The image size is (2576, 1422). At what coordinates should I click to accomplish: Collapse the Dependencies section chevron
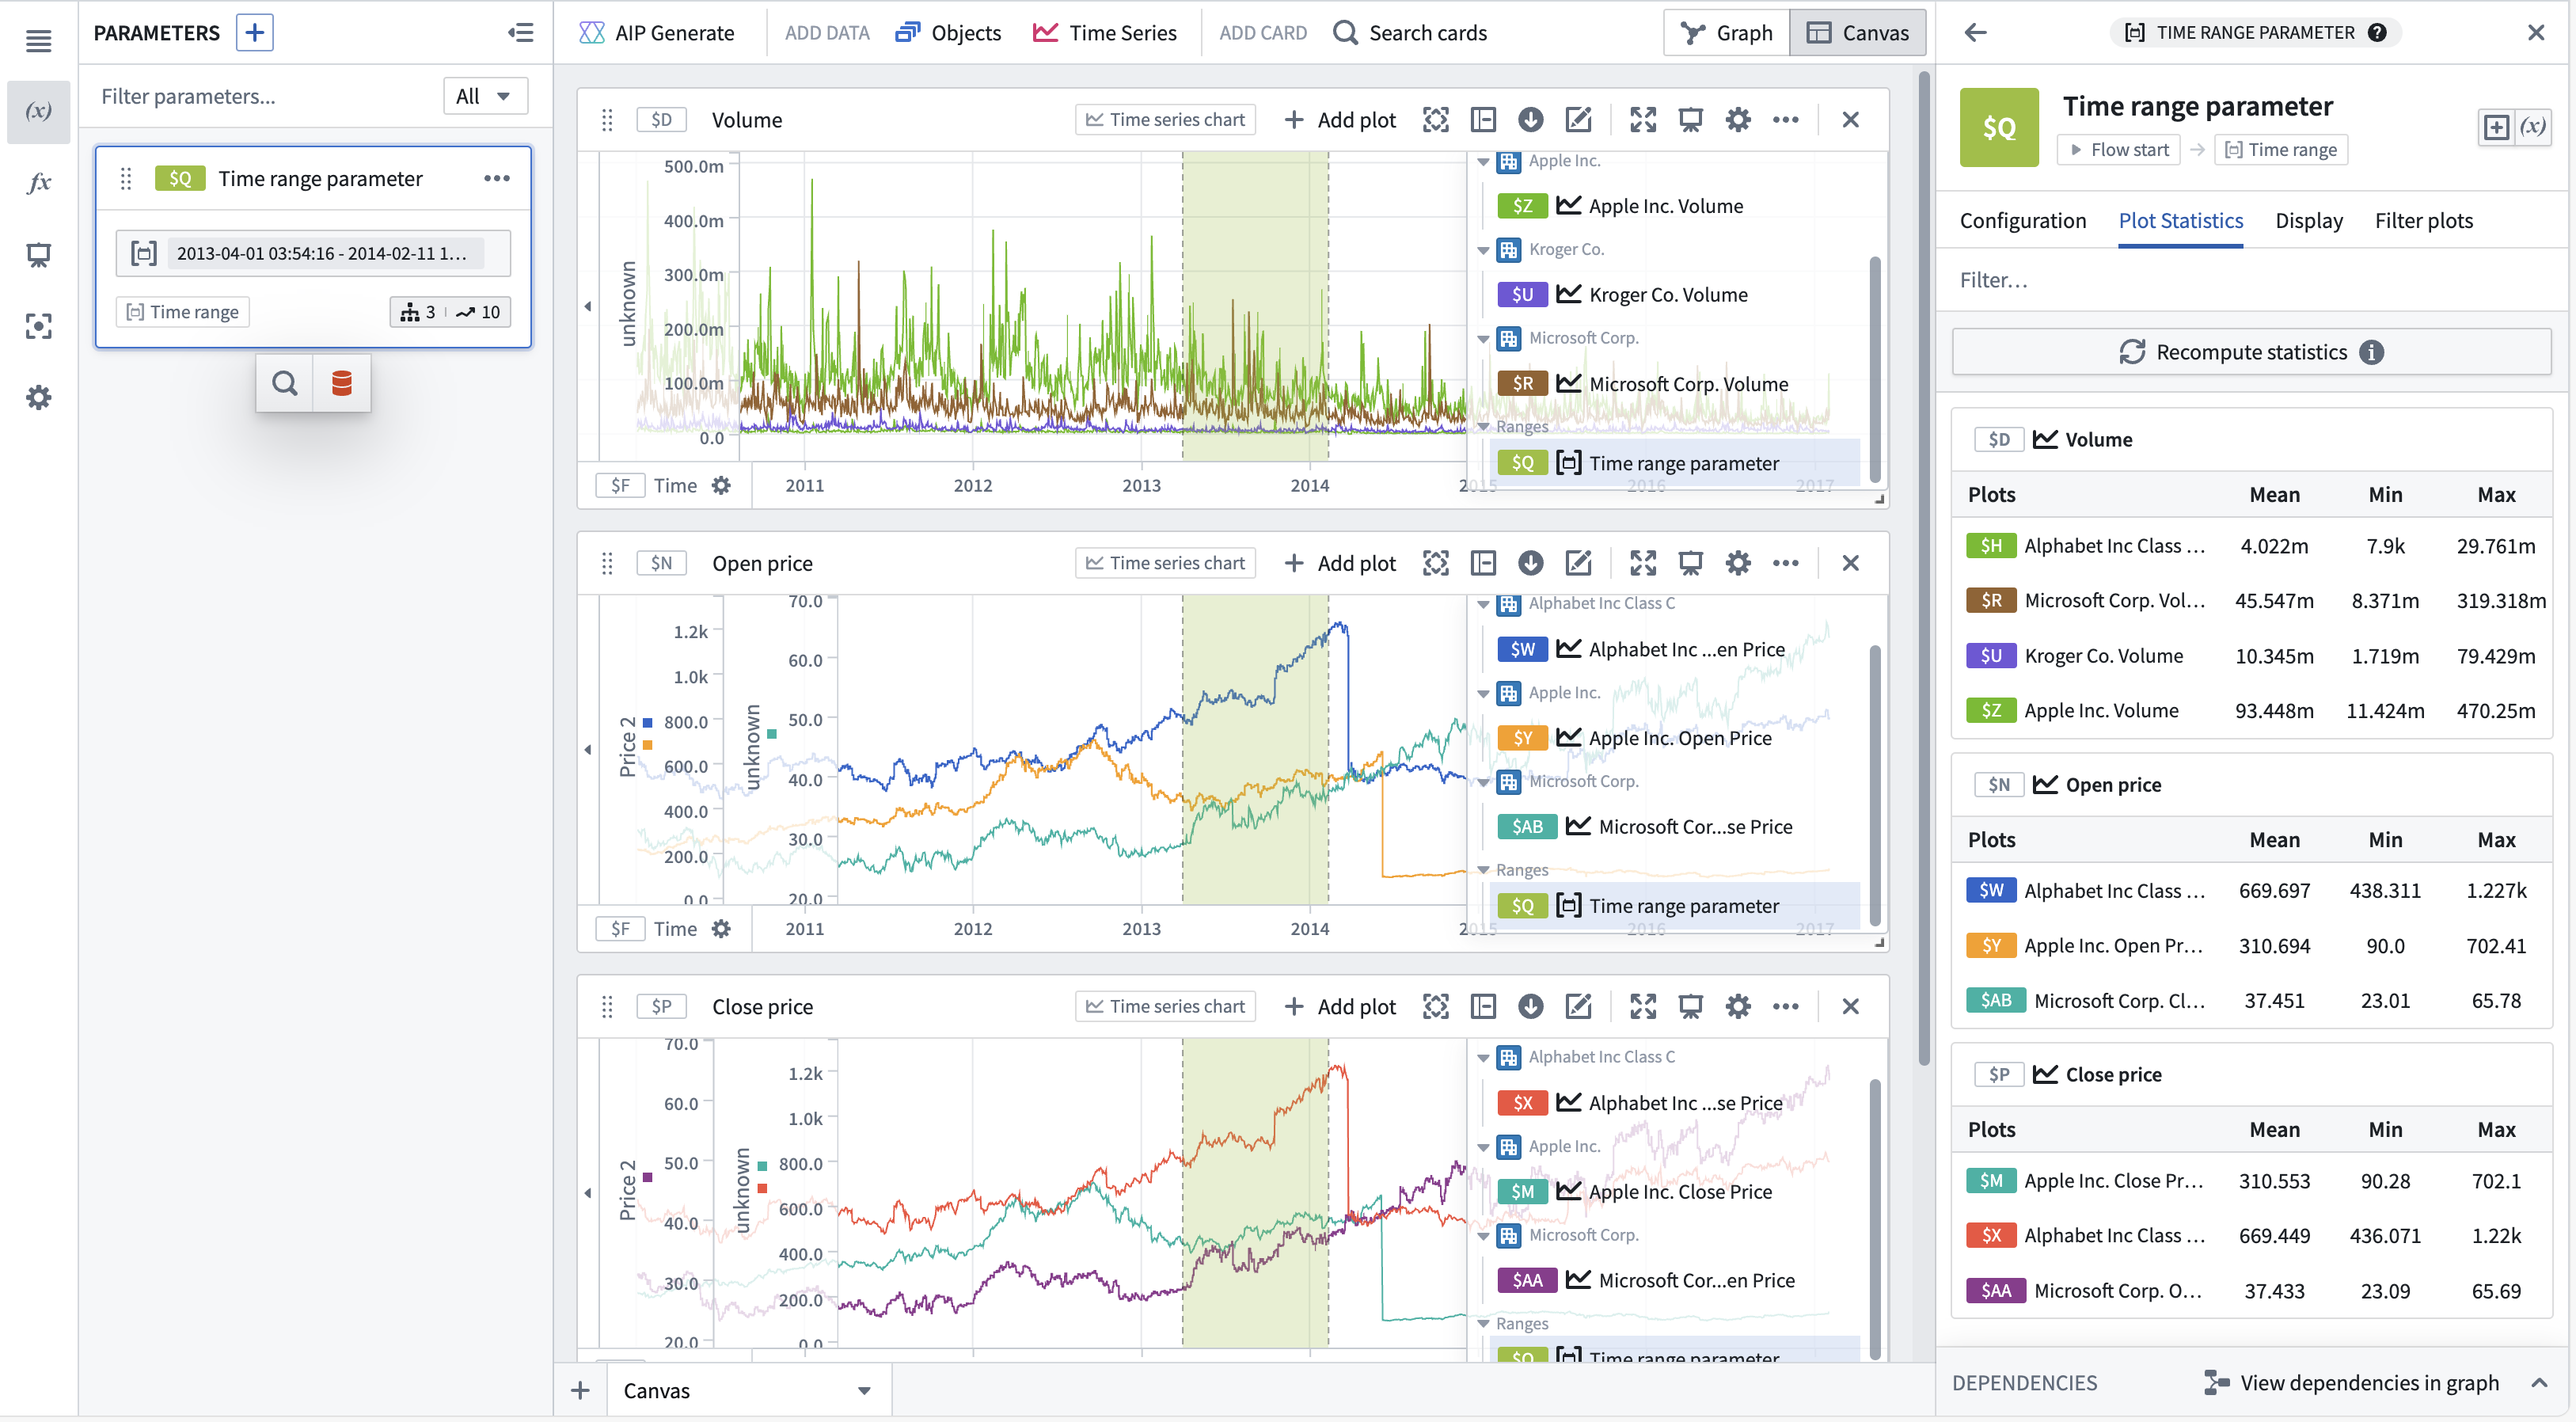click(x=2538, y=1383)
